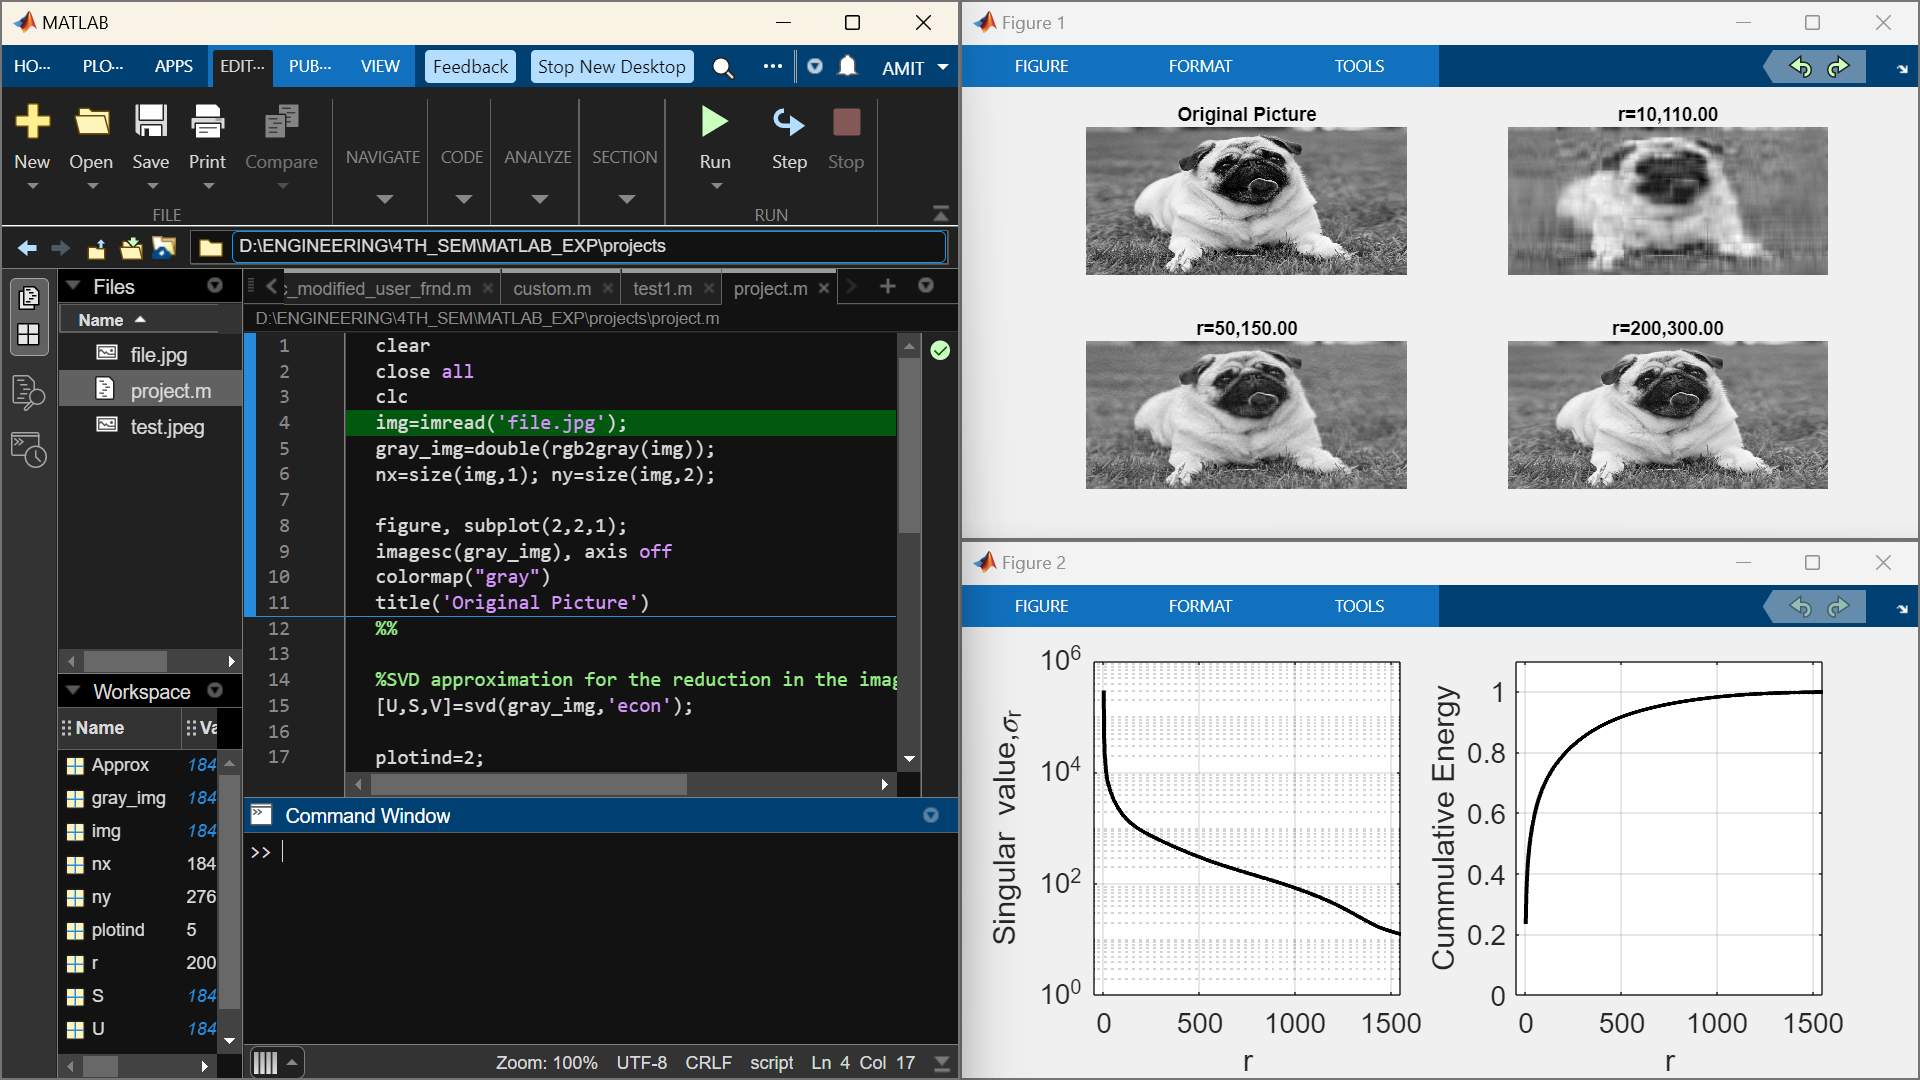Screen dimensions: 1920x1080
Task: Switch to the custom.m editor tab
Action: [x=552, y=288]
